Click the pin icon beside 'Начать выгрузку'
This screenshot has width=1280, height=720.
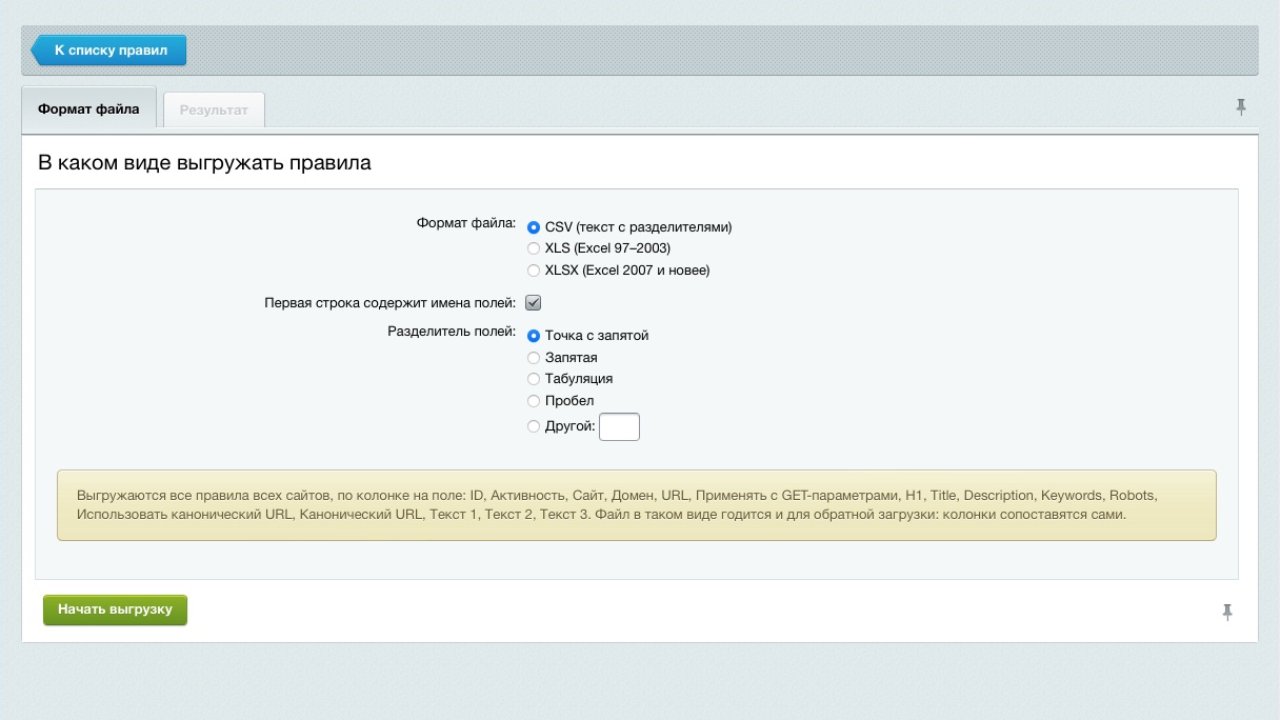click(x=1227, y=612)
